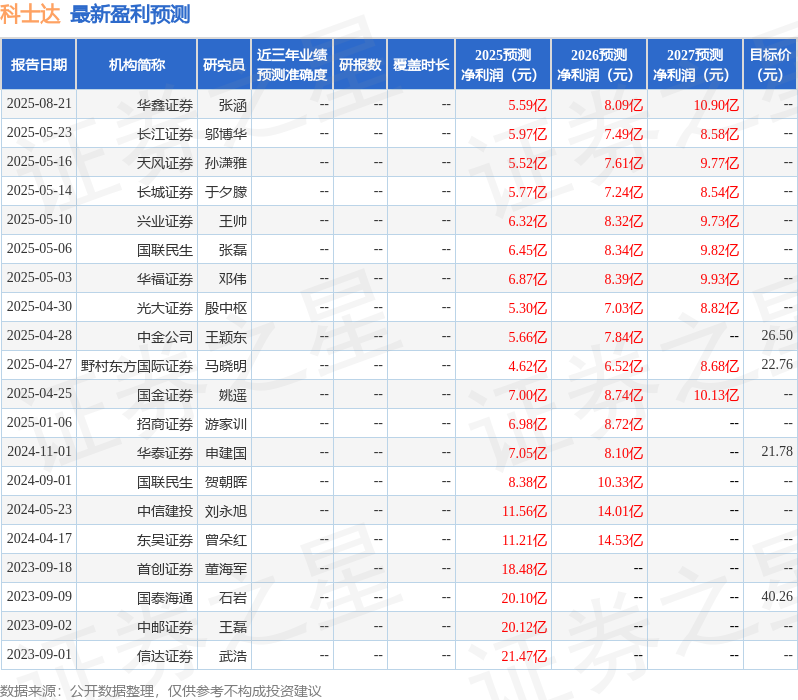The image size is (798, 700).
Task: Select the 机构简称 column header
Action: [136, 65]
